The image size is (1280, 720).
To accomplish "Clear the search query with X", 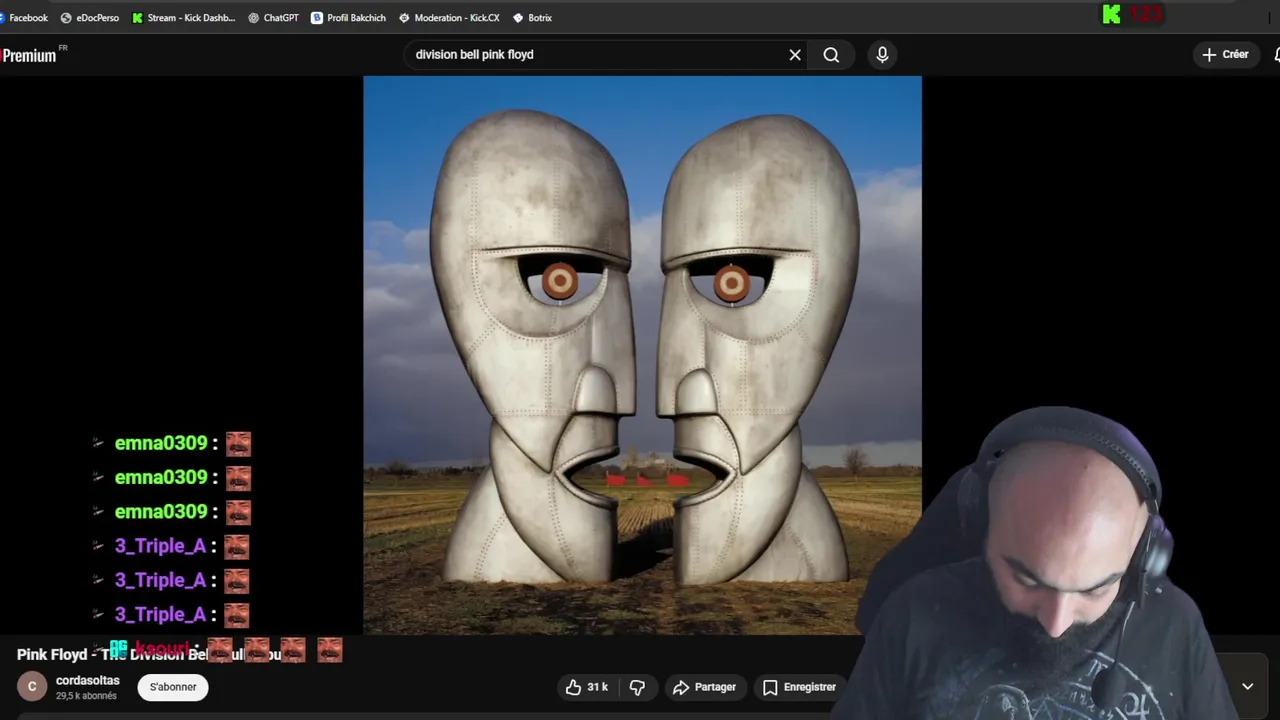I will pyautogui.click(x=795, y=55).
